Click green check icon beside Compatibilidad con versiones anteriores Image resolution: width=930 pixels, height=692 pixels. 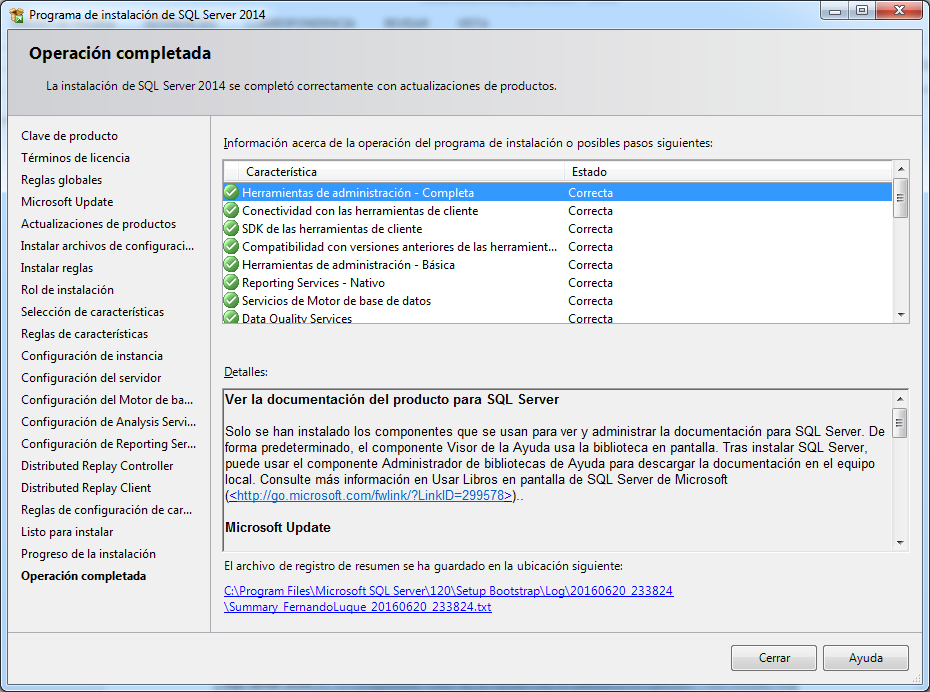click(231, 246)
